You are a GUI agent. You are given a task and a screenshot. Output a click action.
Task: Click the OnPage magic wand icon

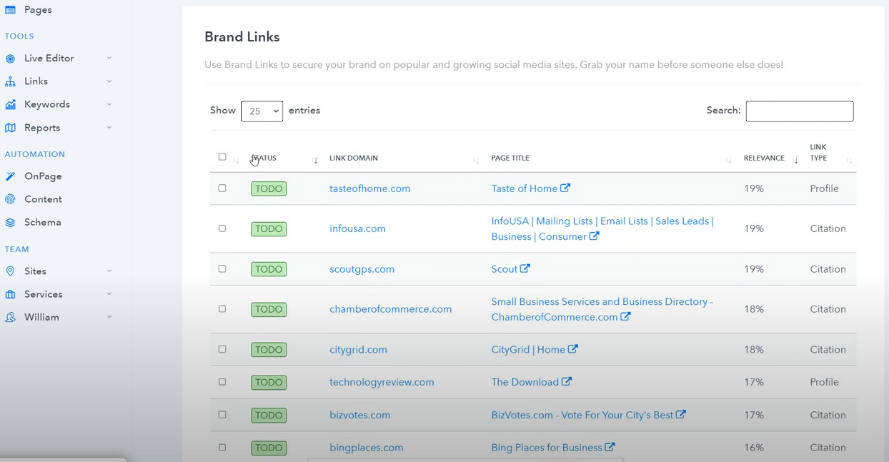[x=10, y=176]
